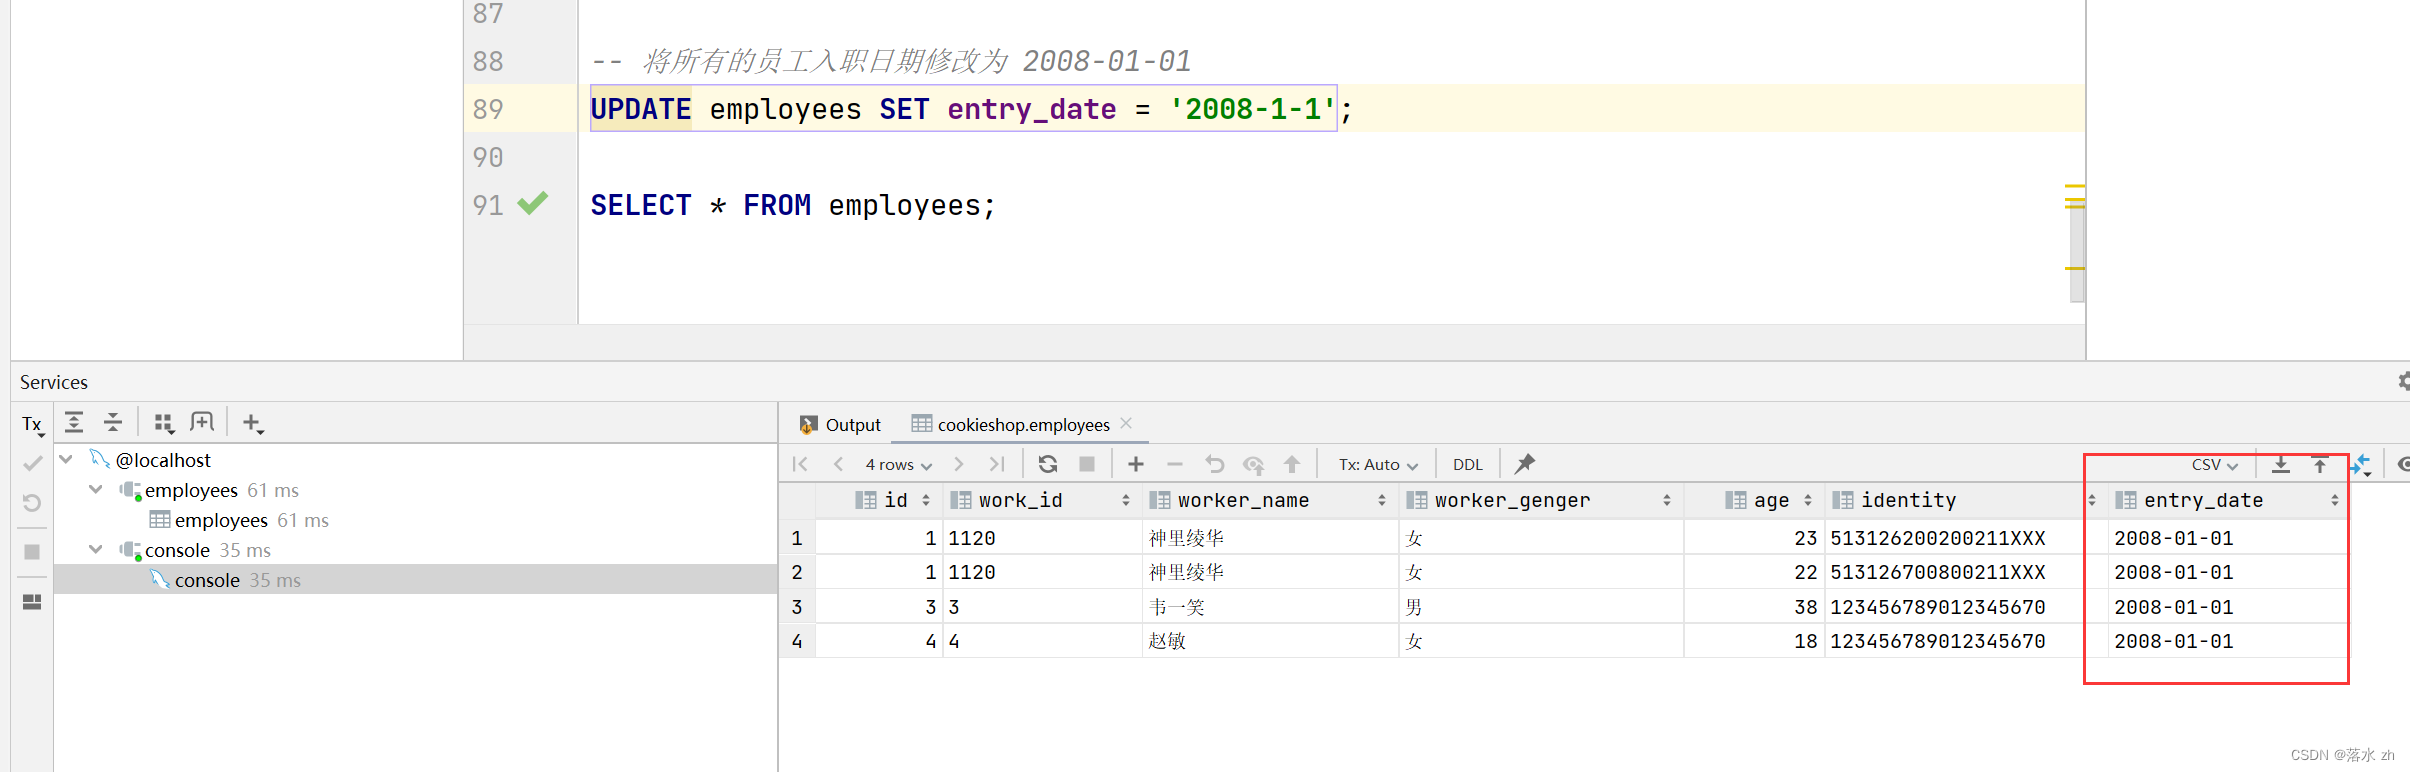Go to previous page of results

click(x=838, y=464)
